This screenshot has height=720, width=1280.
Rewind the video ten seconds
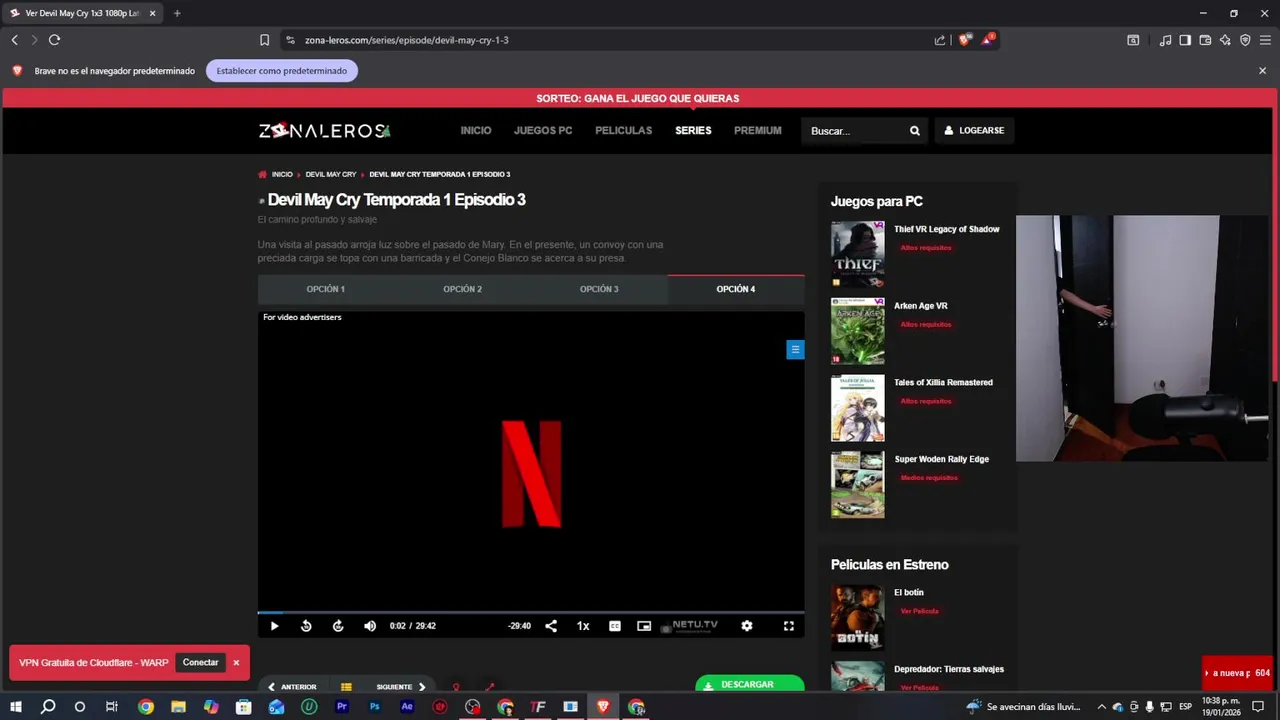click(306, 626)
